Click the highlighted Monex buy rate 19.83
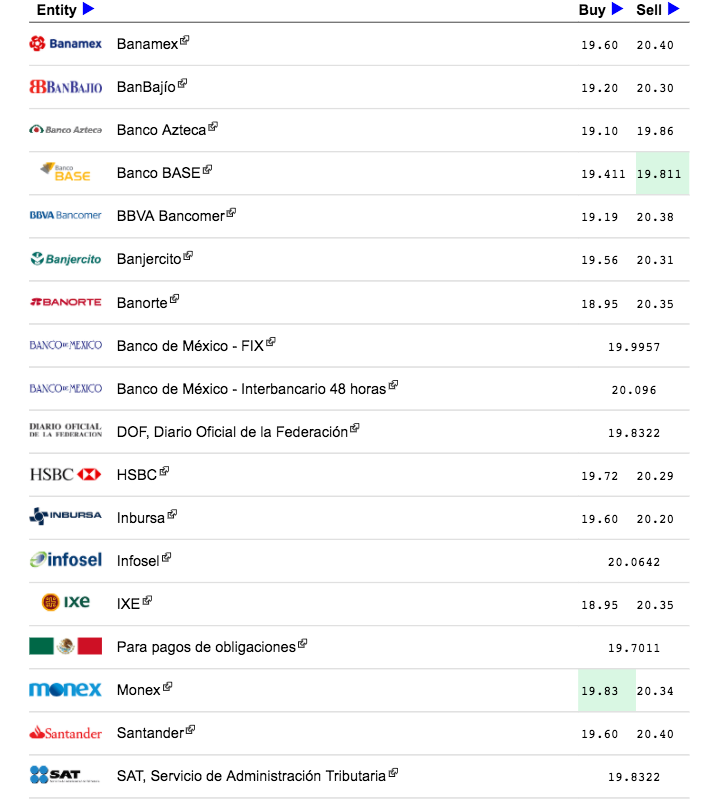 600,691
